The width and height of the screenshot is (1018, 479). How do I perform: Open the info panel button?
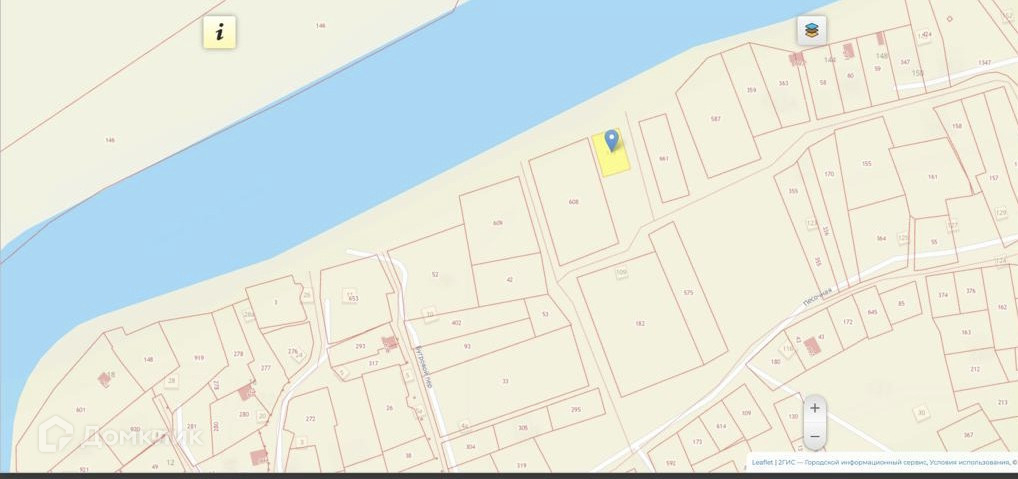click(219, 32)
